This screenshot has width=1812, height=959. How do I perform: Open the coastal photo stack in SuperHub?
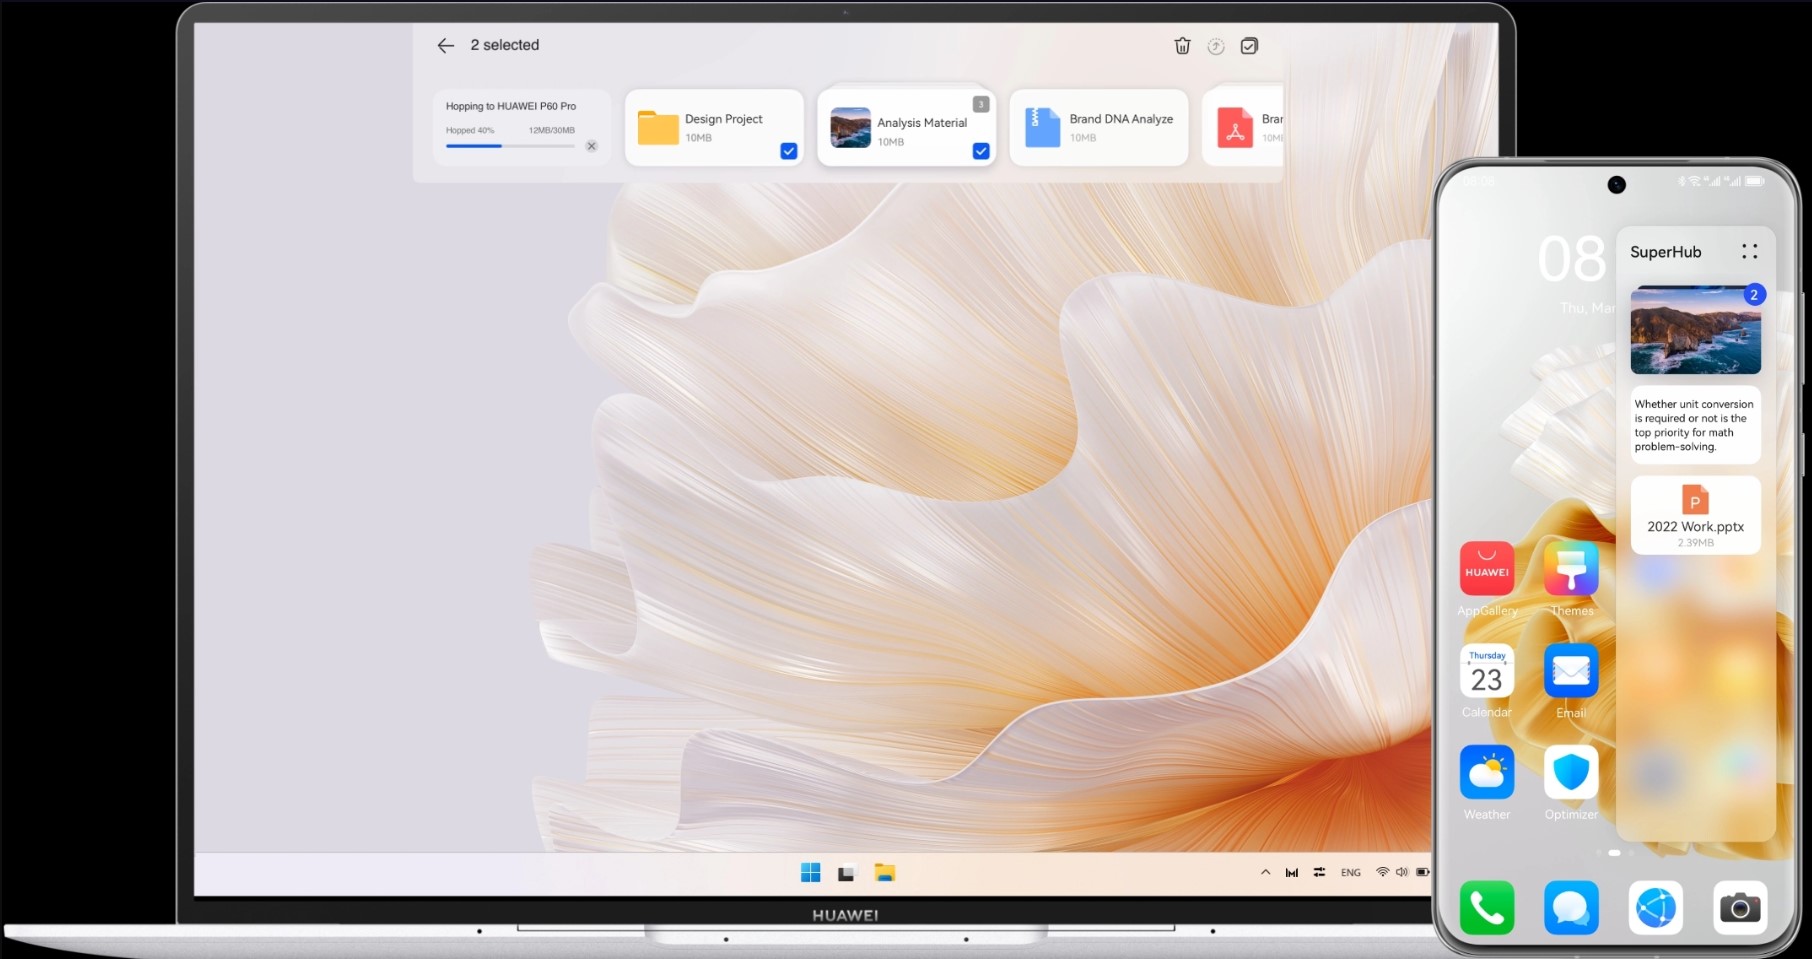point(1695,330)
